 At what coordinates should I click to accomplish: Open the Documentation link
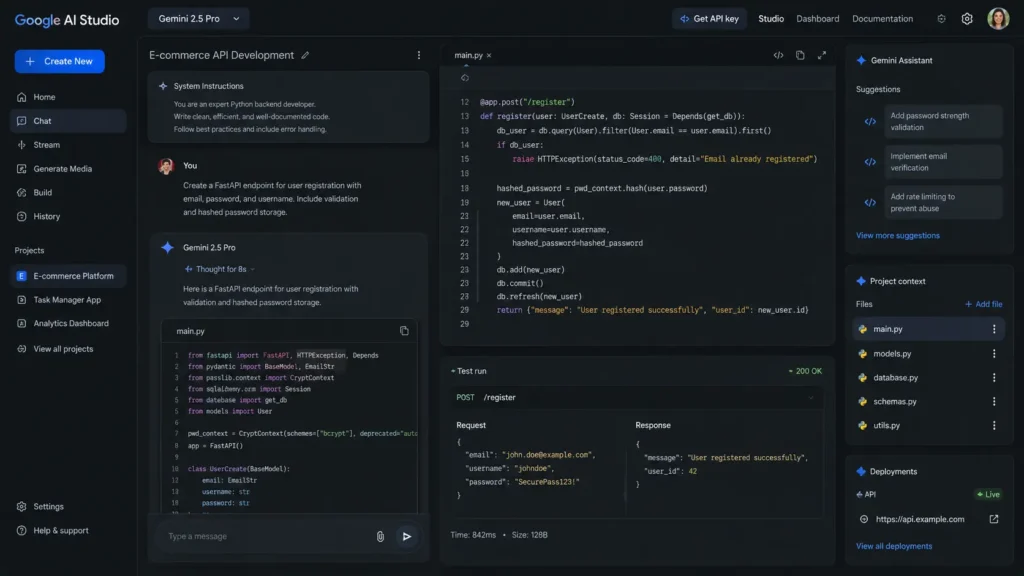click(882, 19)
